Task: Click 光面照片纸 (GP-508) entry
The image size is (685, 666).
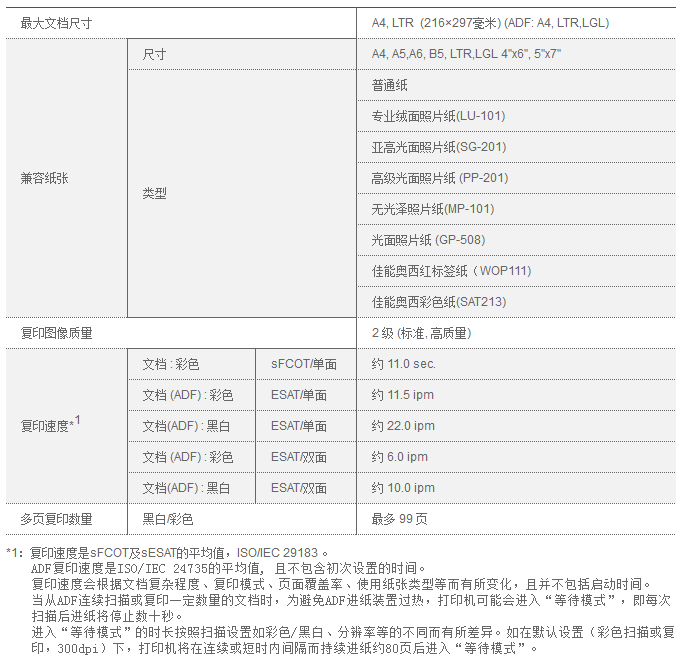Action: pos(427,240)
